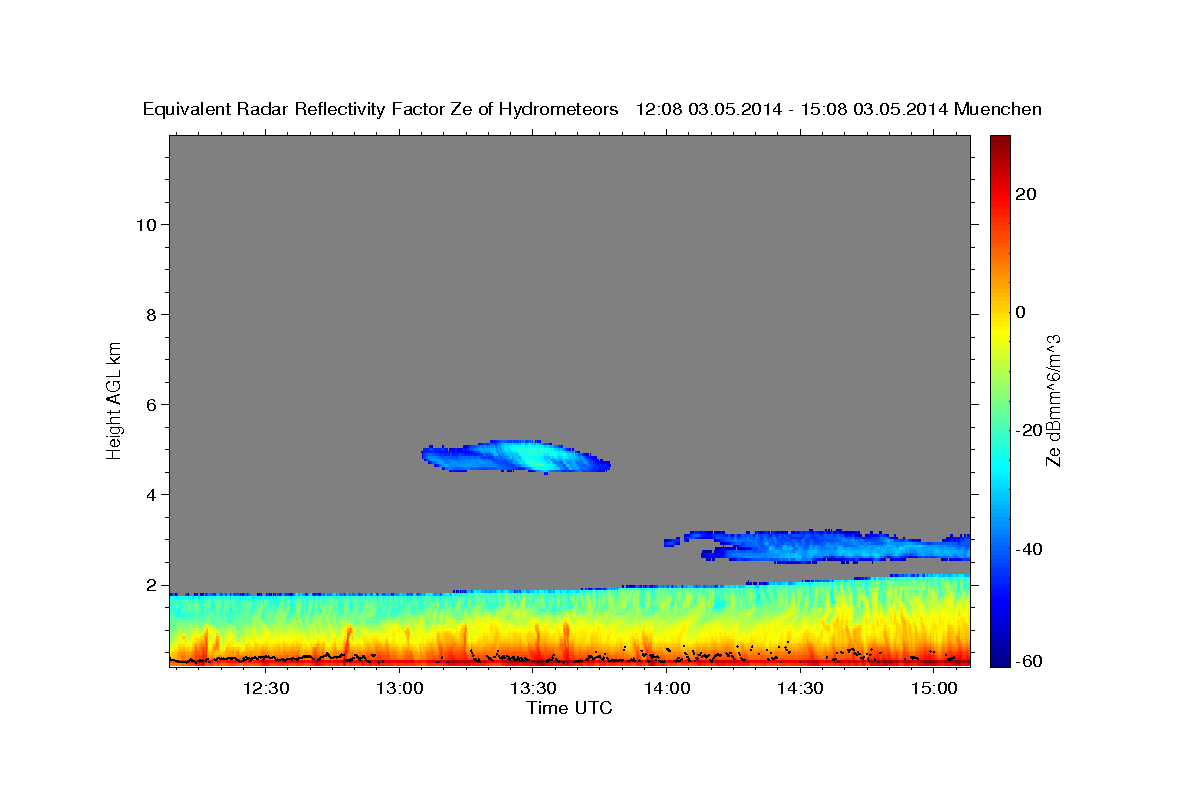Click the height tick label '8'
Image resolution: width=1200 pixels, height=800 pixels.
(x=153, y=315)
